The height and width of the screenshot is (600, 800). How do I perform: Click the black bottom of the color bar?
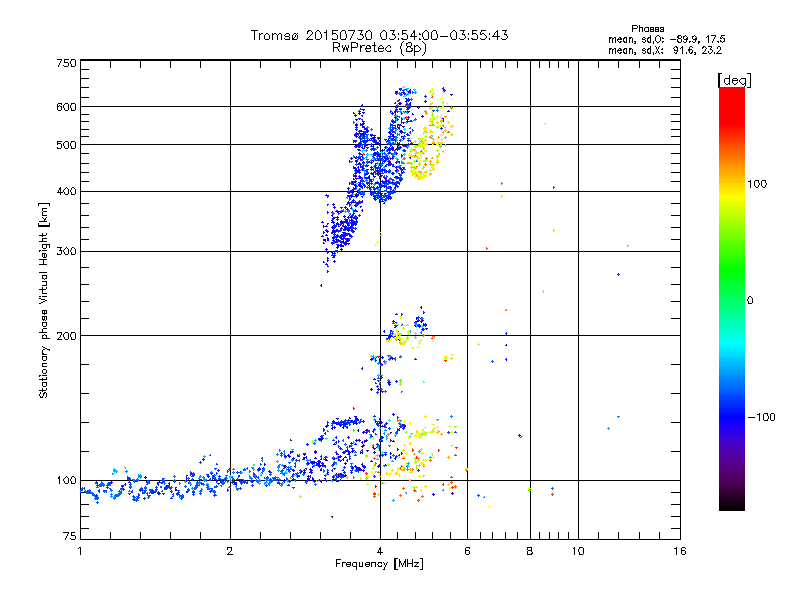[732, 505]
